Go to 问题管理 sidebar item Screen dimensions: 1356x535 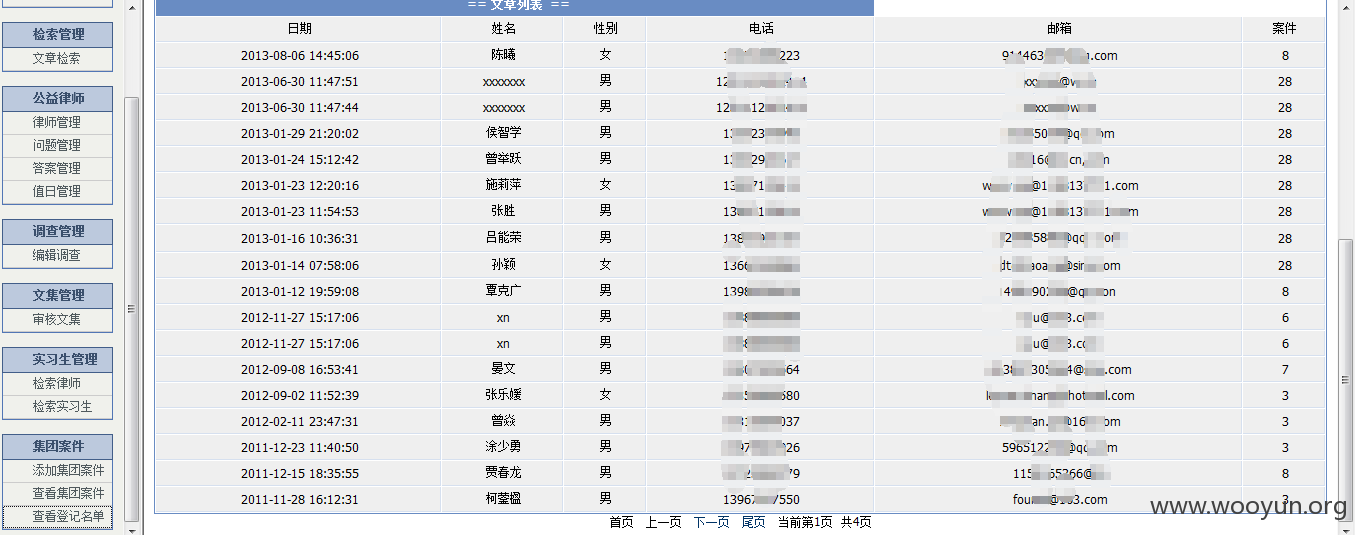(57, 146)
